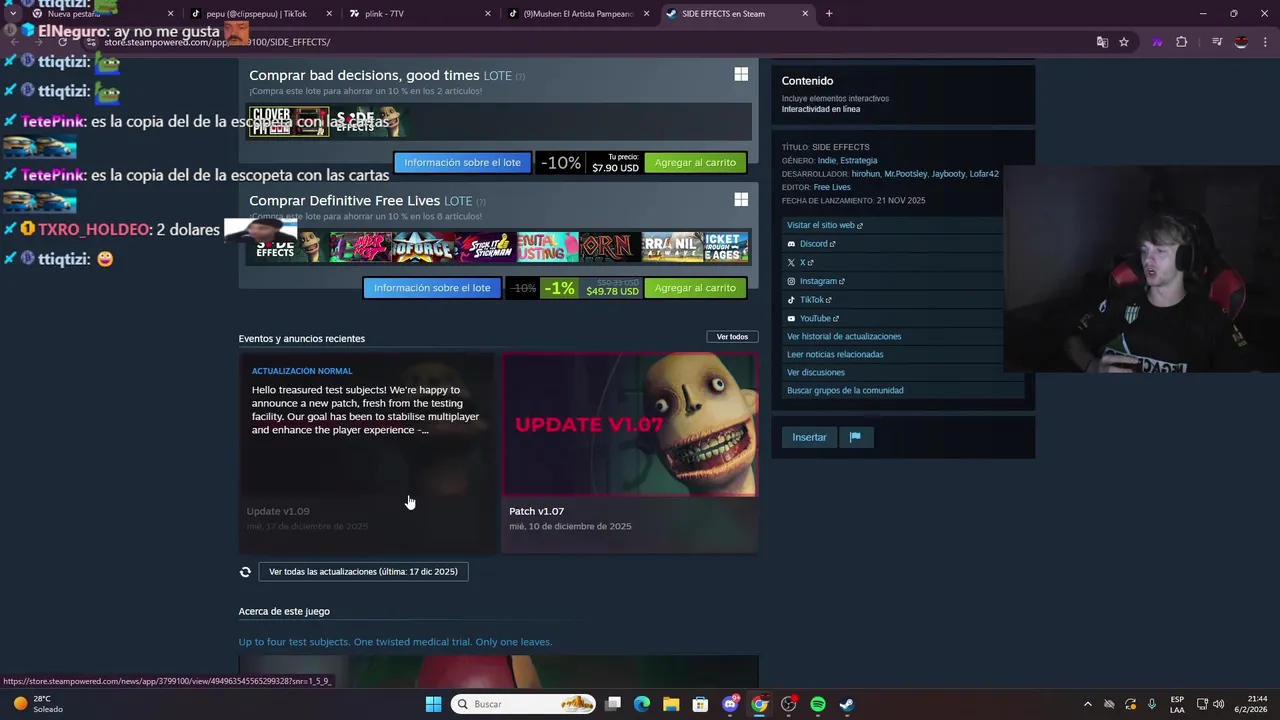Click the Indie genre link
This screenshot has width=1280, height=720.
826,160
